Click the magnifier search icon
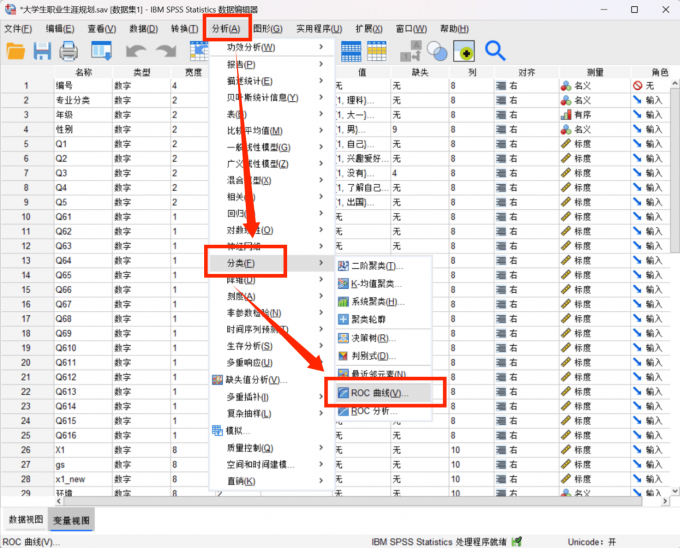Viewport: 680px width, 548px height. [495, 51]
